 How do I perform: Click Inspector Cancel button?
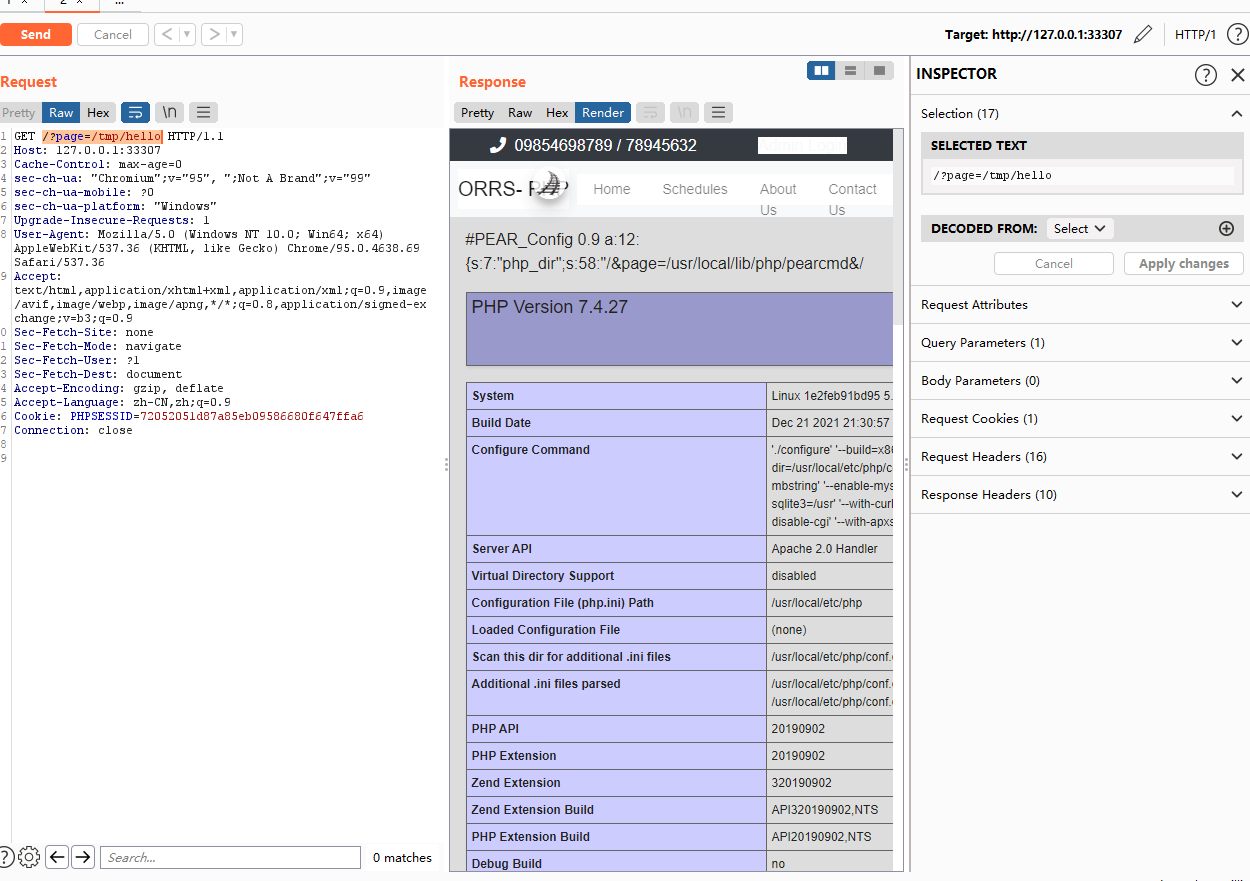(x=1053, y=264)
